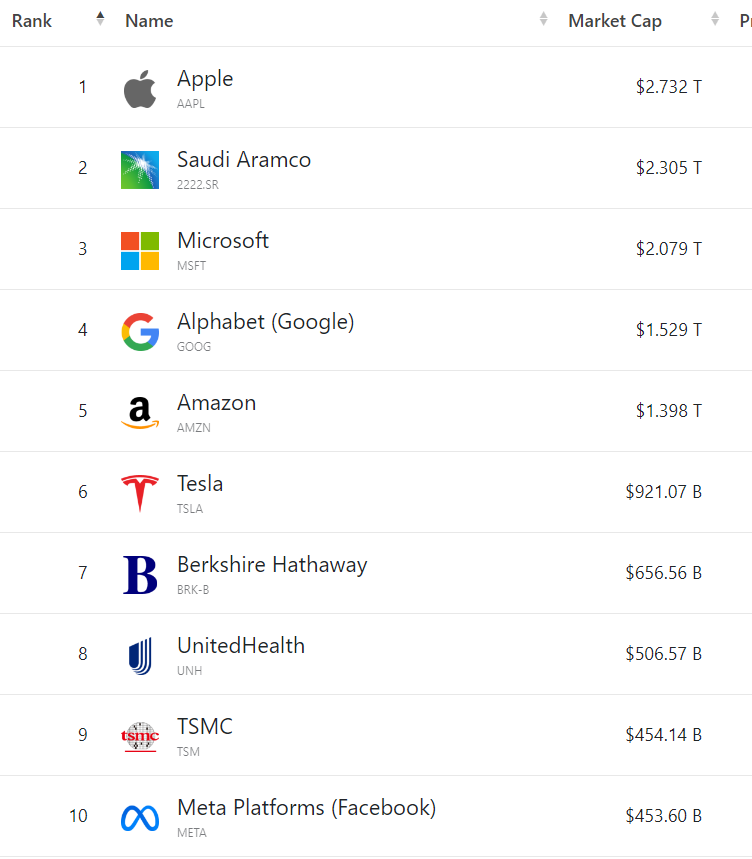Click the Microsoft four-color logo
This screenshot has width=752, height=859.
tap(140, 251)
